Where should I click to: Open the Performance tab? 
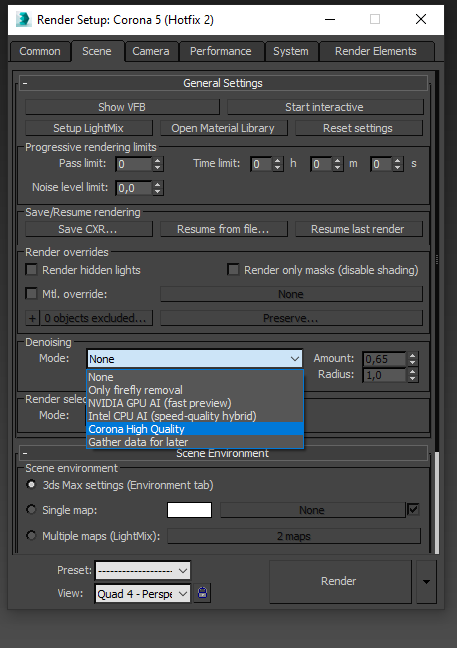click(x=221, y=51)
